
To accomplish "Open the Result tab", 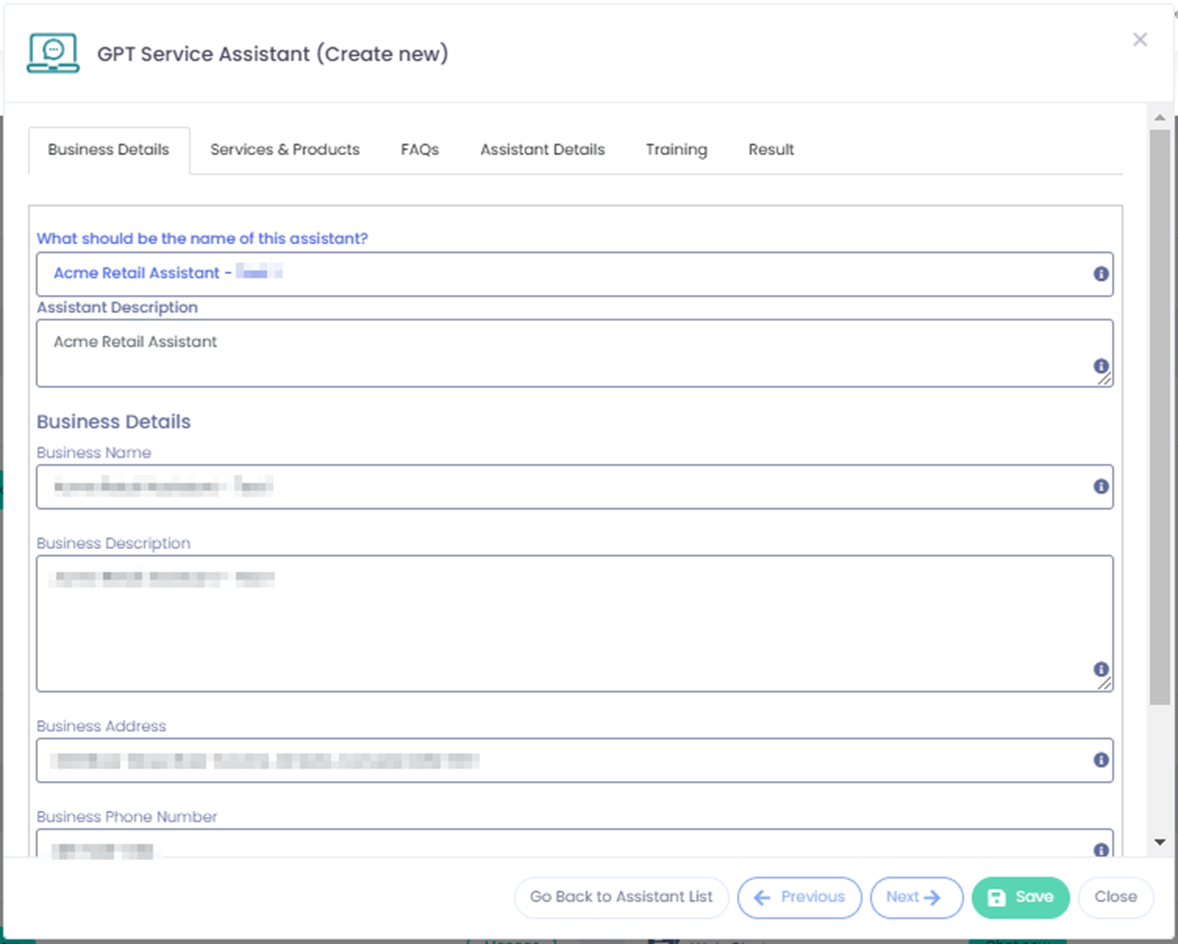I will [771, 150].
